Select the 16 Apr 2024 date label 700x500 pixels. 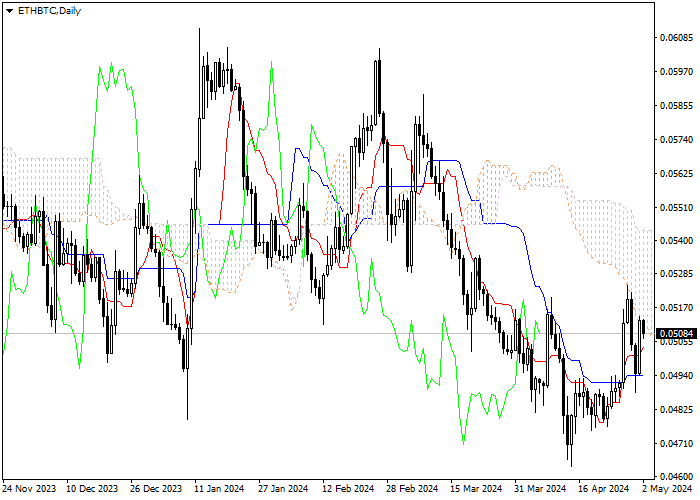pos(604,489)
